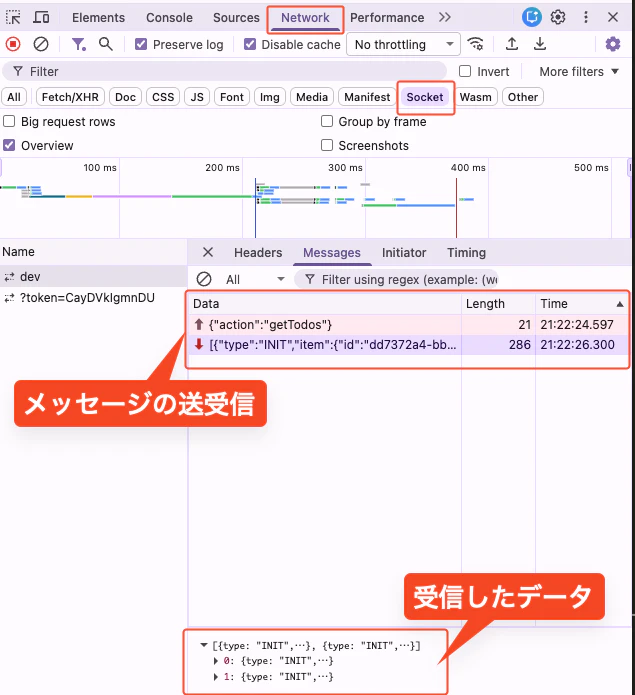This screenshot has height=695, width=635.
Task: Click the inspect element picker icon
Action: [x=13, y=17]
